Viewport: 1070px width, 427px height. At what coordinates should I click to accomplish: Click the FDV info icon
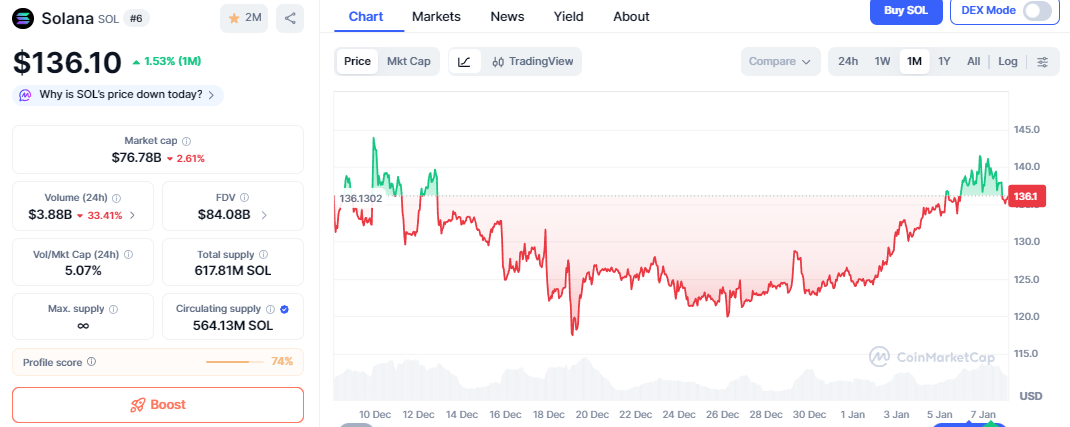(245, 198)
